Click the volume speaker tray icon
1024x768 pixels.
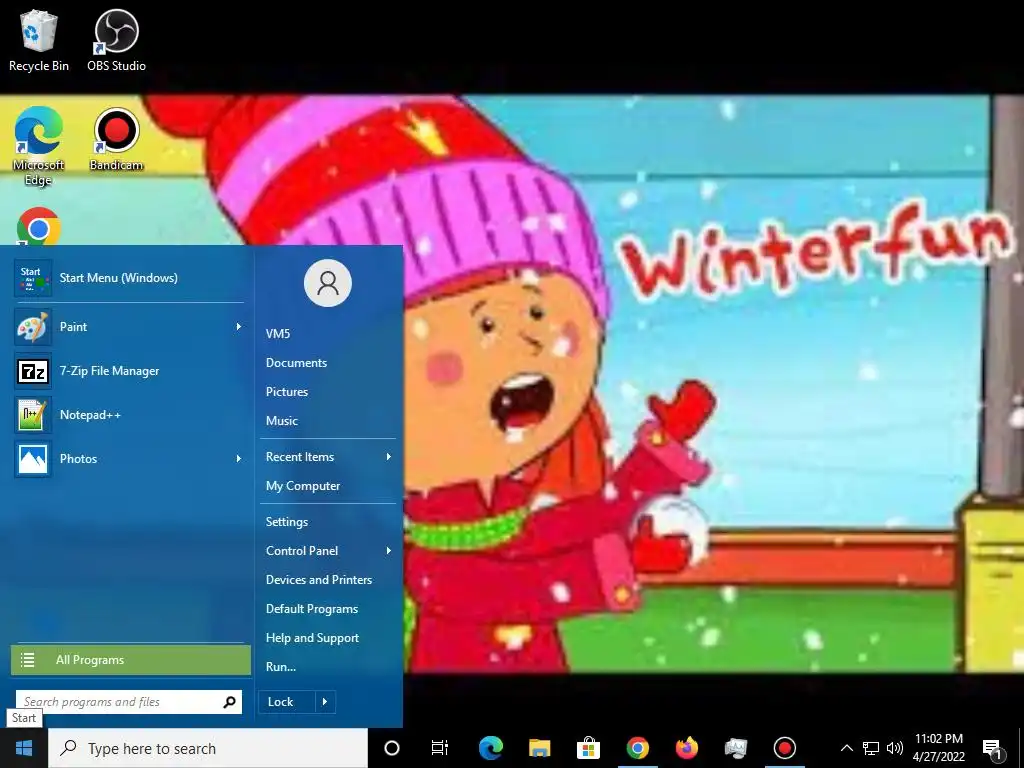pyautogui.click(x=895, y=748)
